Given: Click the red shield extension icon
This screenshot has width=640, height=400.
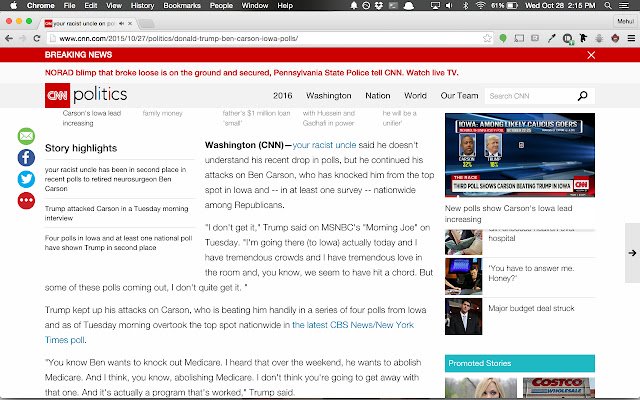Looking at the screenshot, I should point(615,38).
